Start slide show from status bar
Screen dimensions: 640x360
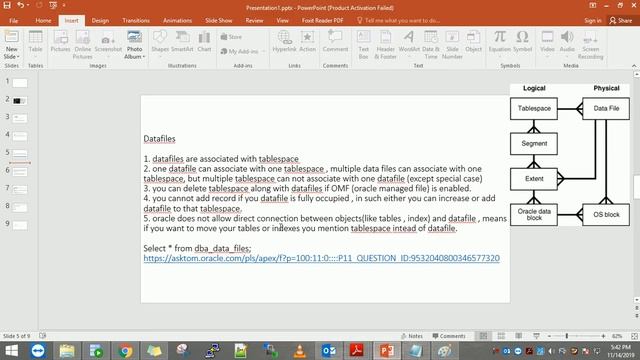tap(536, 336)
